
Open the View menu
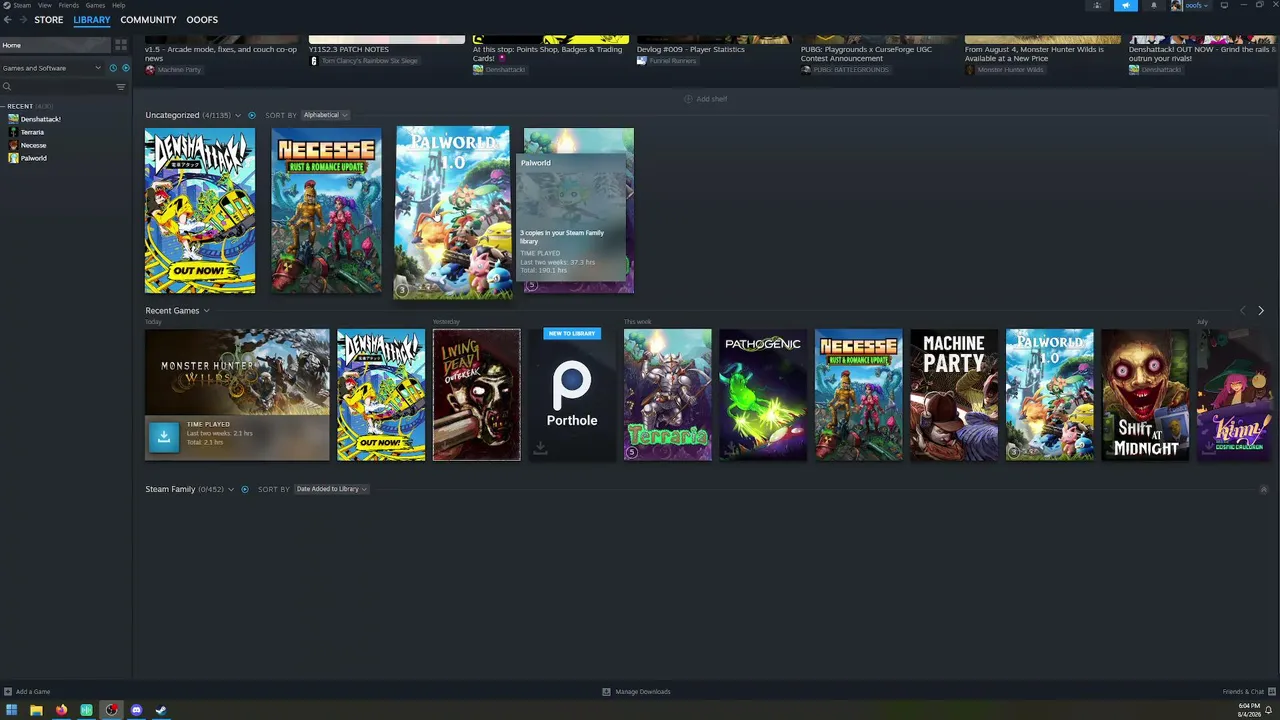[45, 5]
